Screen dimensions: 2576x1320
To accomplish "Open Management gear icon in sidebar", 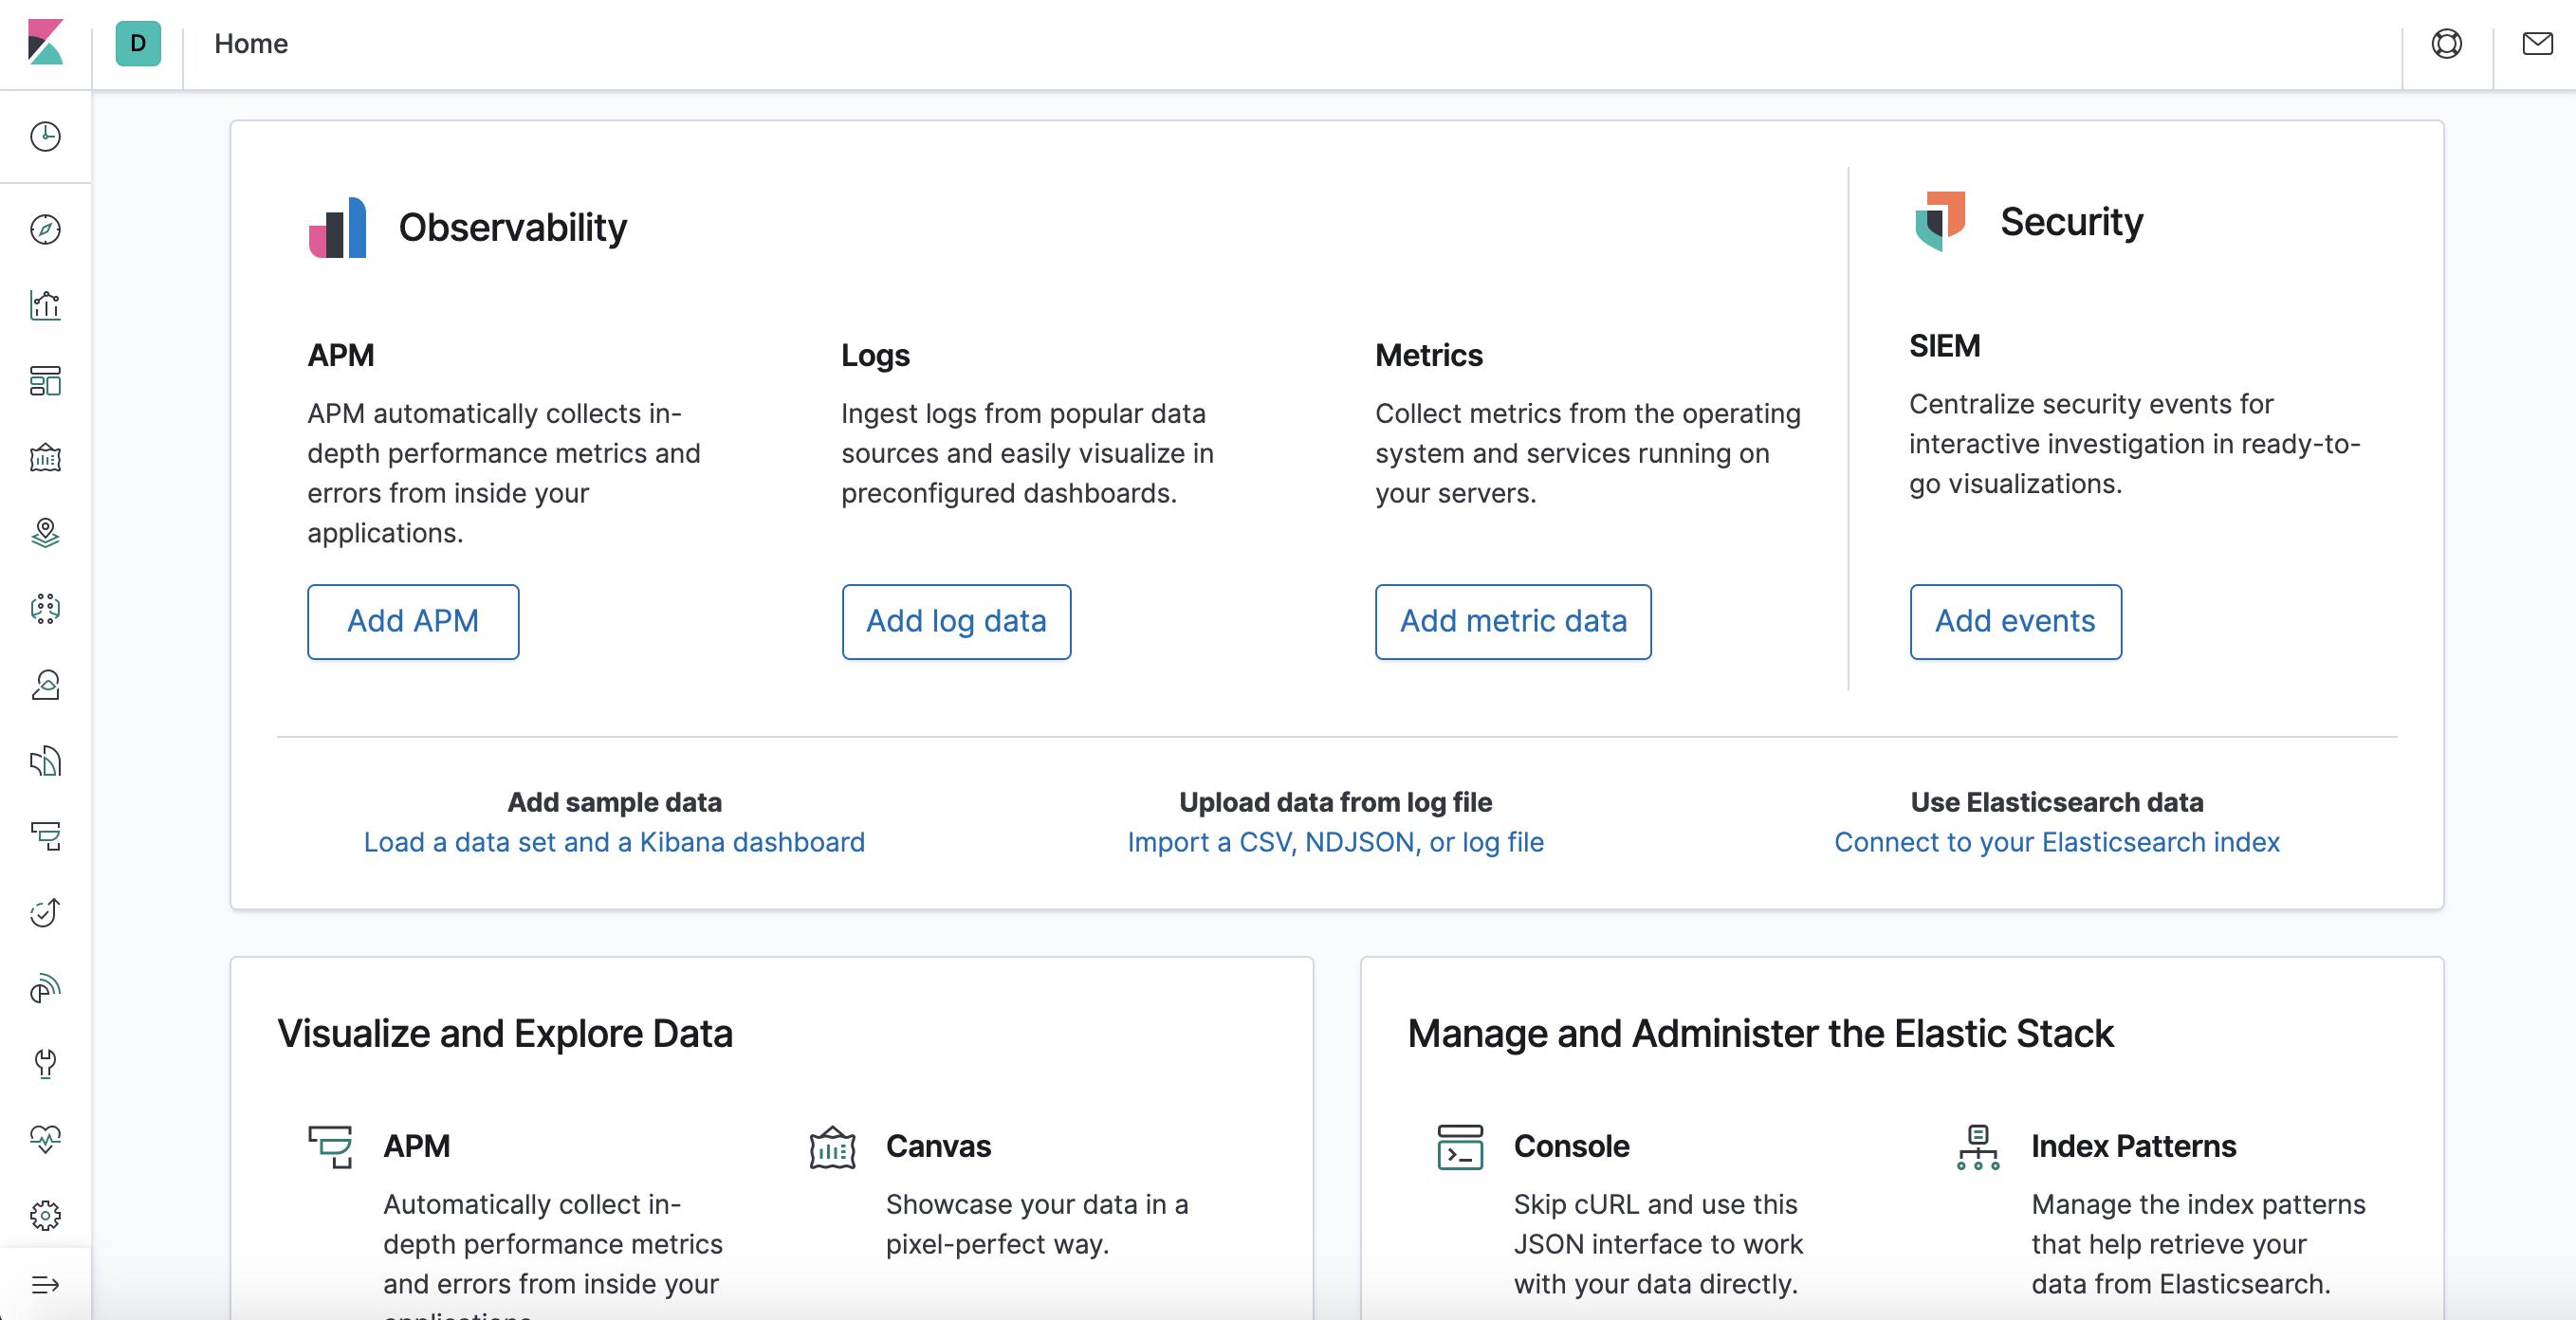I will (x=45, y=1215).
